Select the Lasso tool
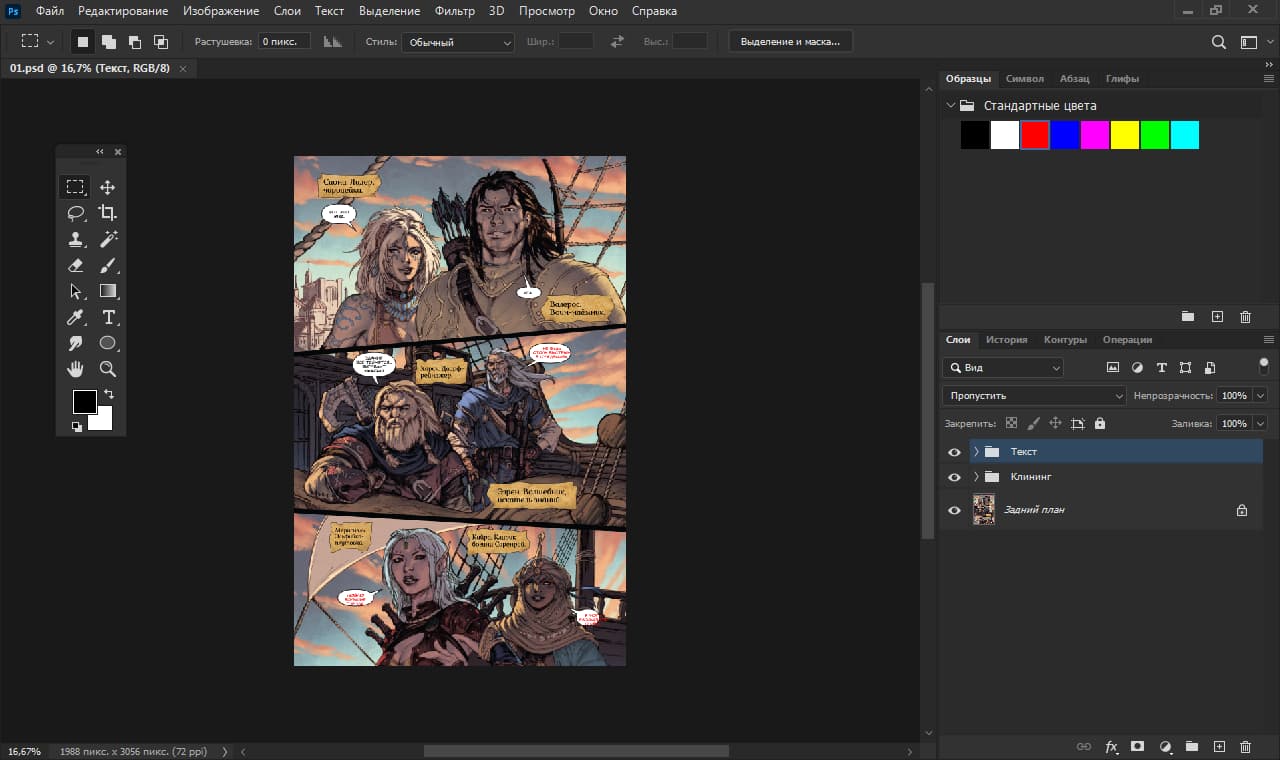Image resolution: width=1280 pixels, height=760 pixels. coord(75,213)
